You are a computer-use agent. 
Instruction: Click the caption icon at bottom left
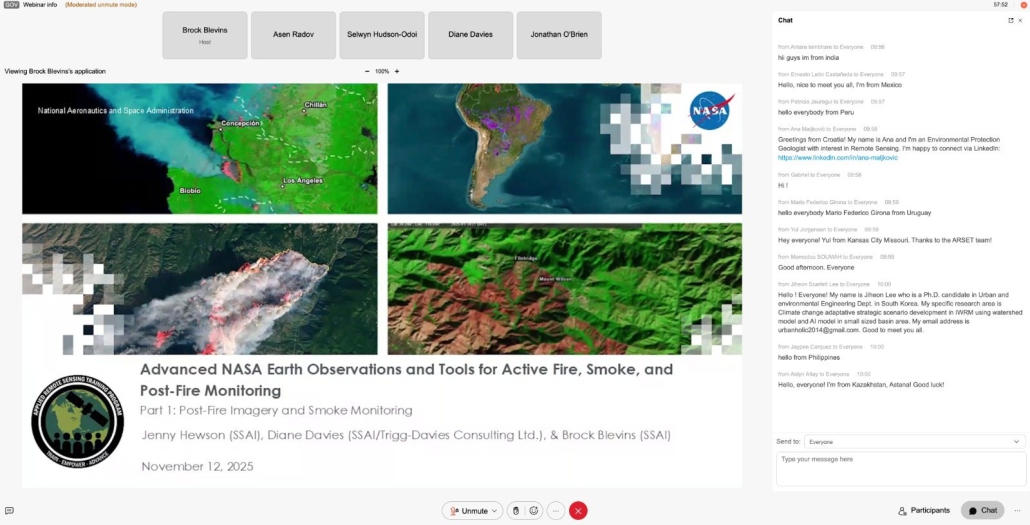coord(9,510)
